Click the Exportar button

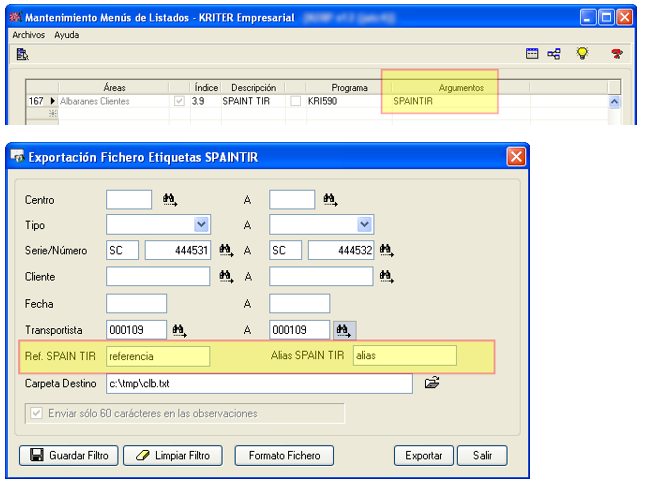pos(423,455)
